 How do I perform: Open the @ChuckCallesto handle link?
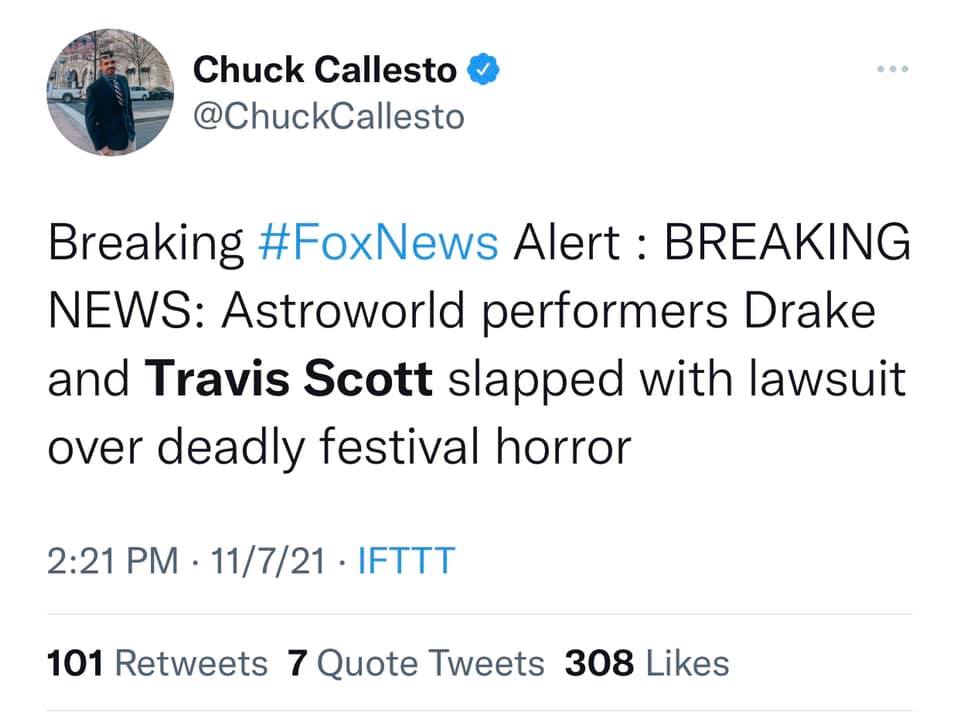pyautogui.click(x=328, y=116)
